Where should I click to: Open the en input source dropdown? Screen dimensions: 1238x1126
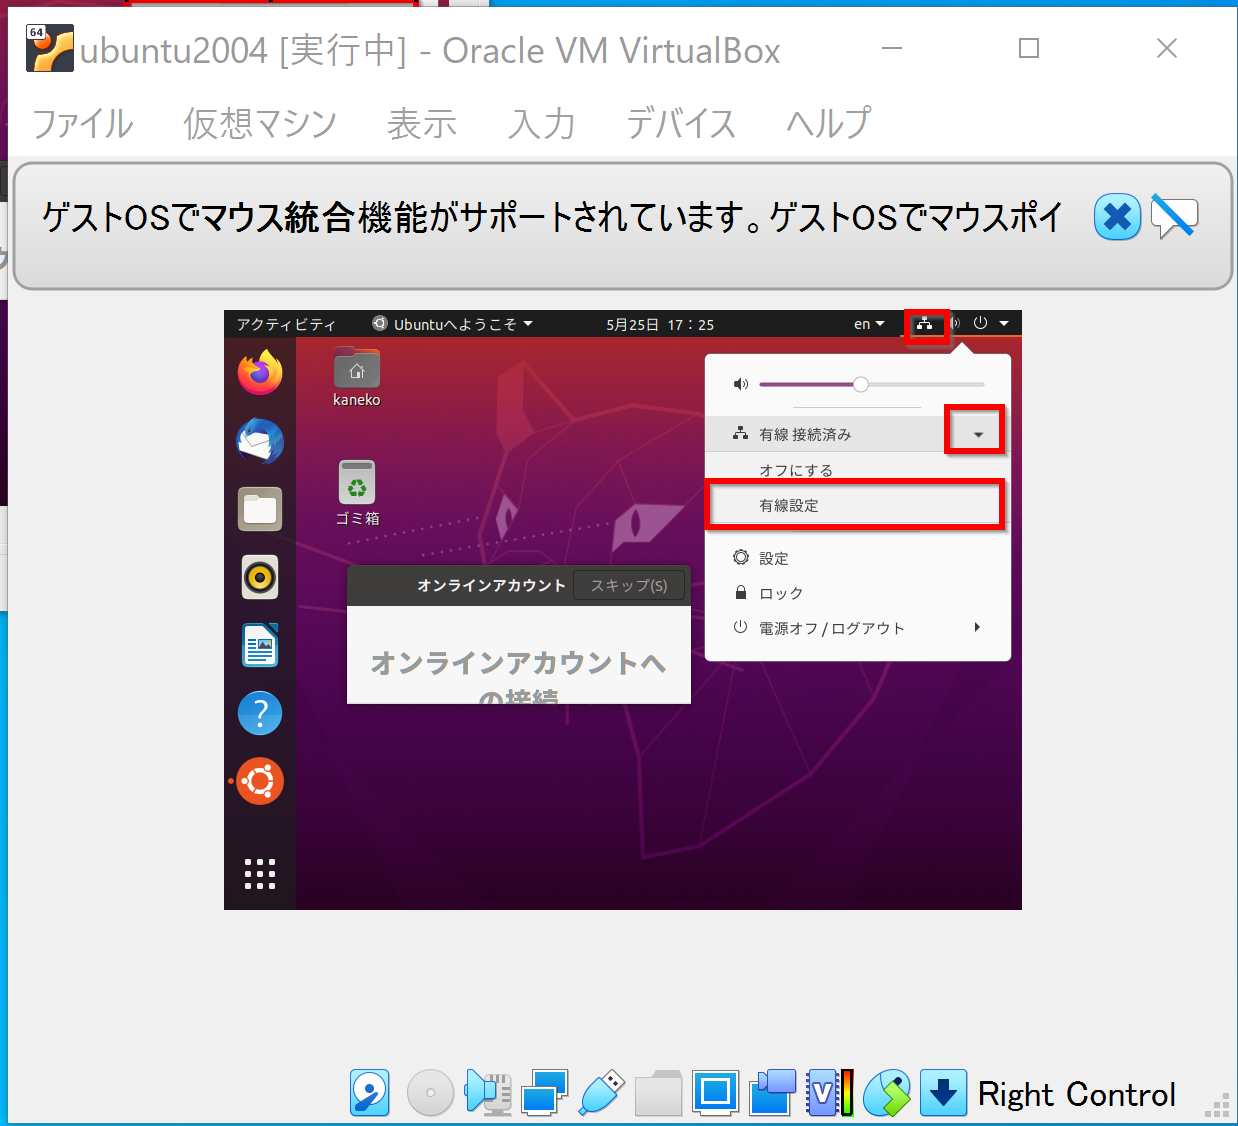click(x=869, y=324)
